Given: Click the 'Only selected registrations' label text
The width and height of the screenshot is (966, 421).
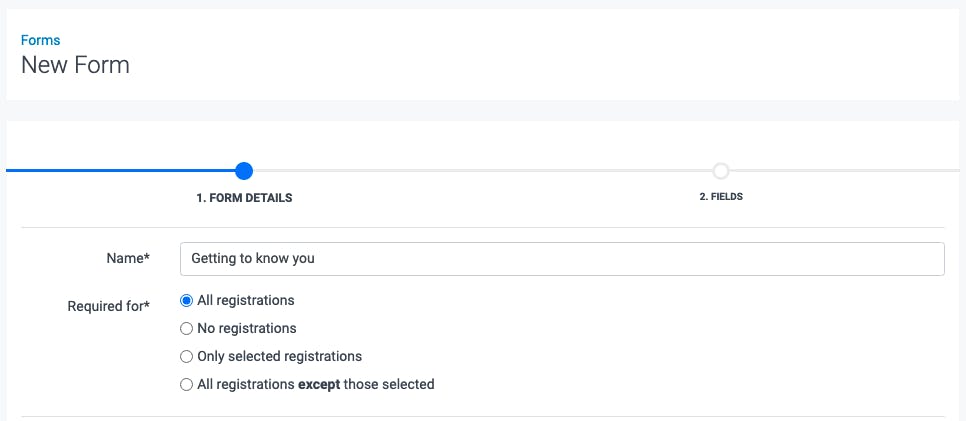Looking at the screenshot, I should coord(279,356).
